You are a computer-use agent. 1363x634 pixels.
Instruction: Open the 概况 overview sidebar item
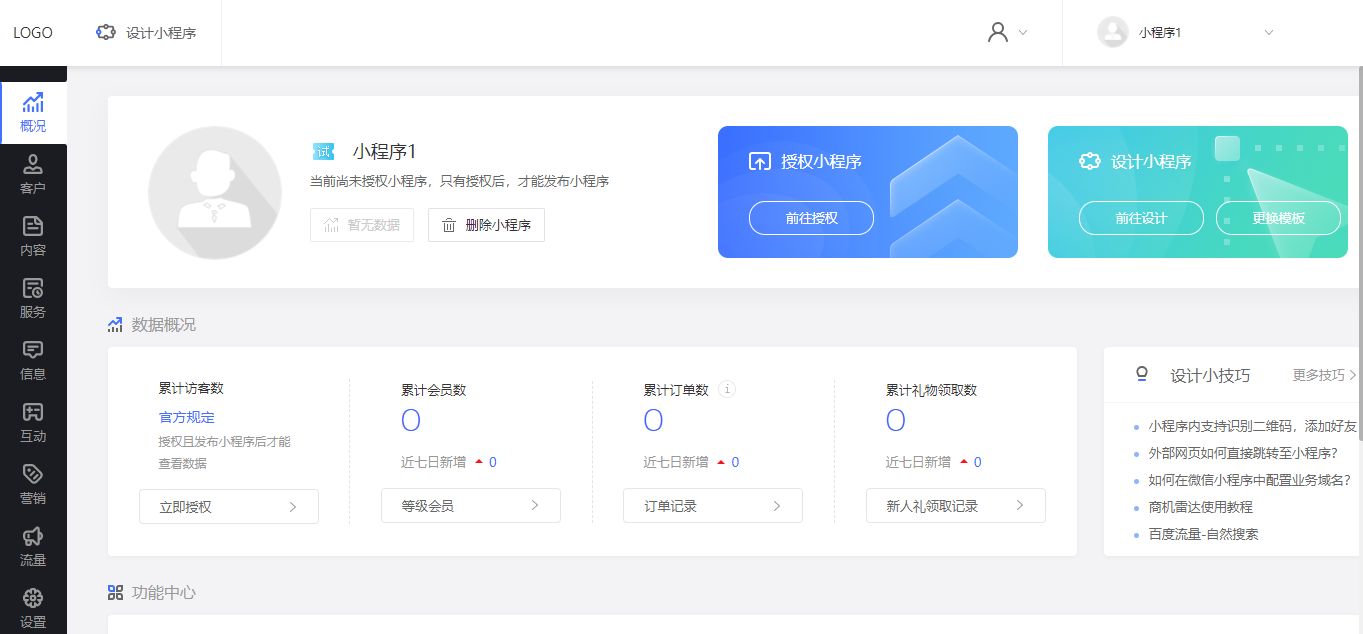click(33, 113)
